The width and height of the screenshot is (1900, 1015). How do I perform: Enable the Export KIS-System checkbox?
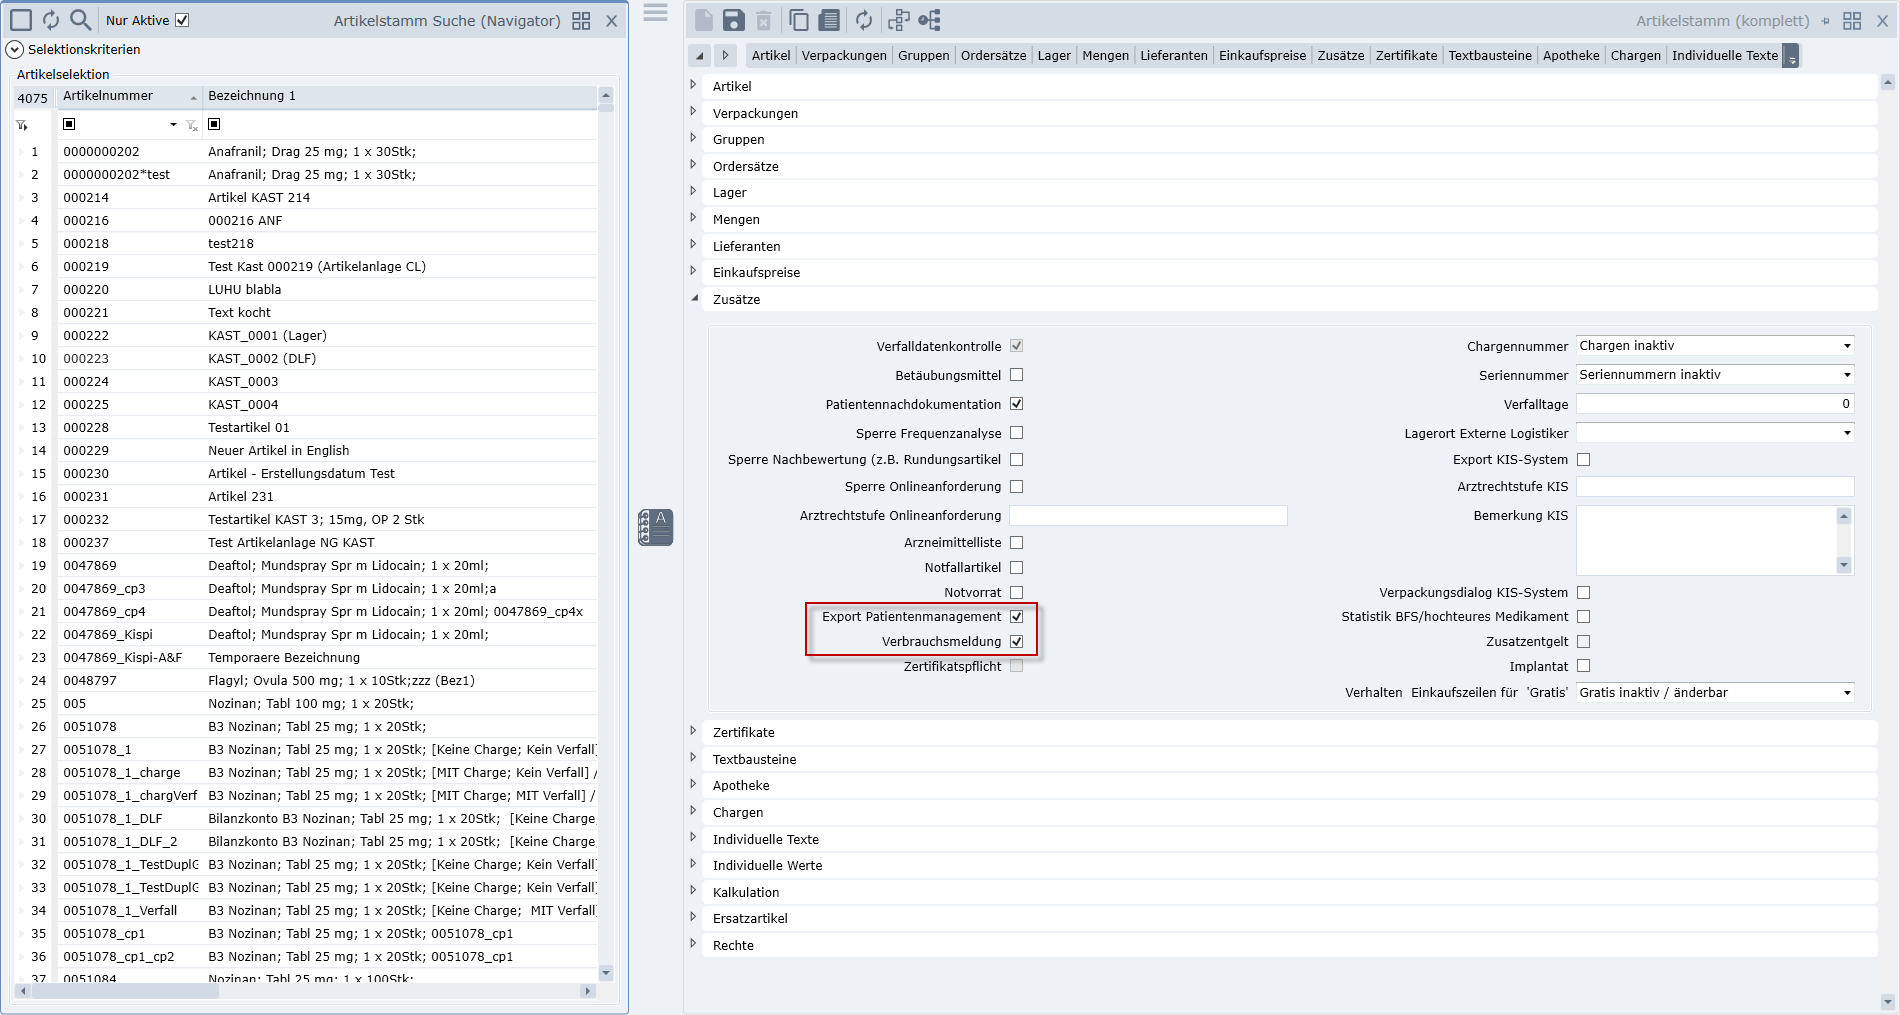[x=1583, y=459]
